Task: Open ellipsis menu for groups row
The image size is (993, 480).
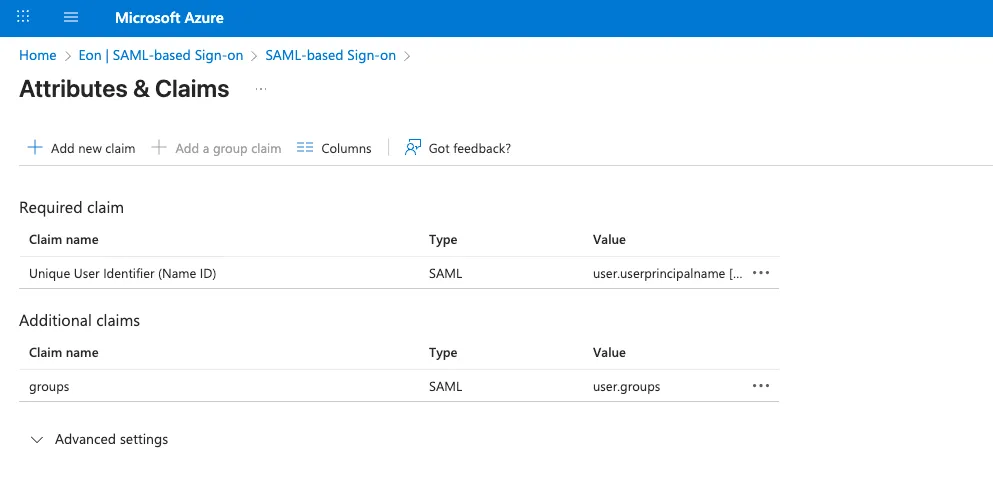Action: [x=761, y=386]
